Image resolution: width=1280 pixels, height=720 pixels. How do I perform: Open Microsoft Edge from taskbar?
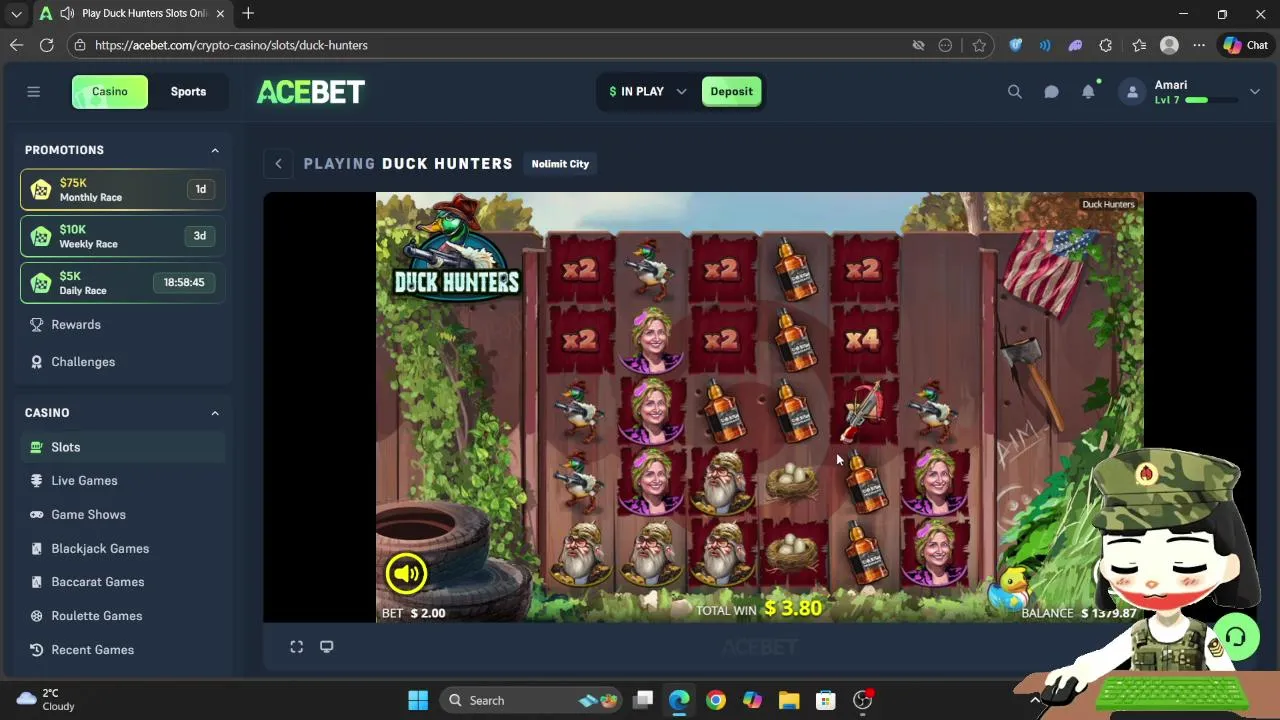[679, 700]
